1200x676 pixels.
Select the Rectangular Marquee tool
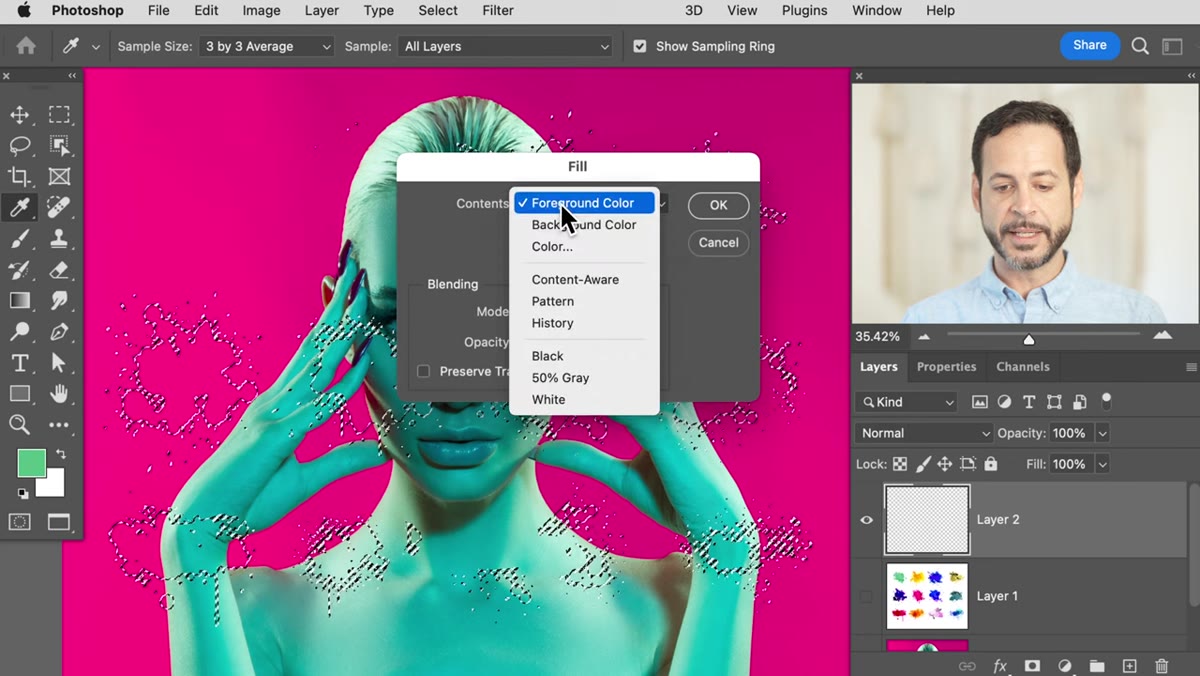(x=59, y=114)
